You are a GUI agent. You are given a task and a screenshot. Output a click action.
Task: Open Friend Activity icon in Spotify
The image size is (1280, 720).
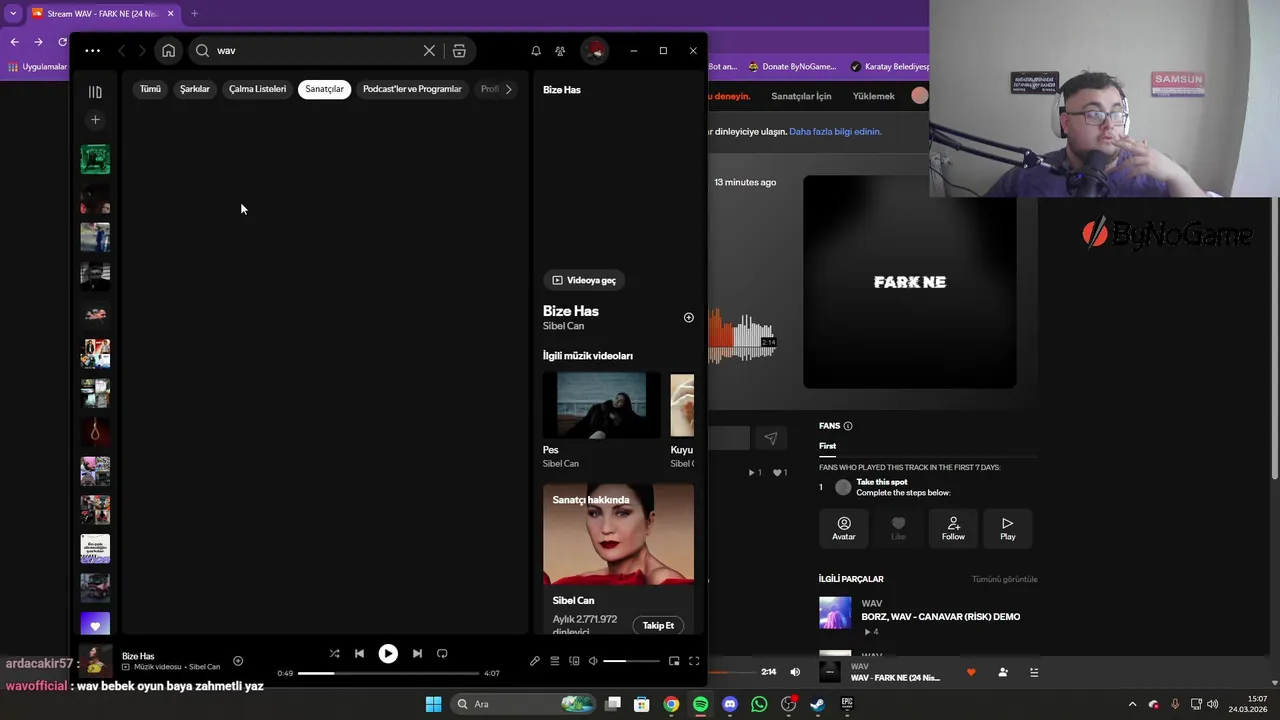point(560,51)
